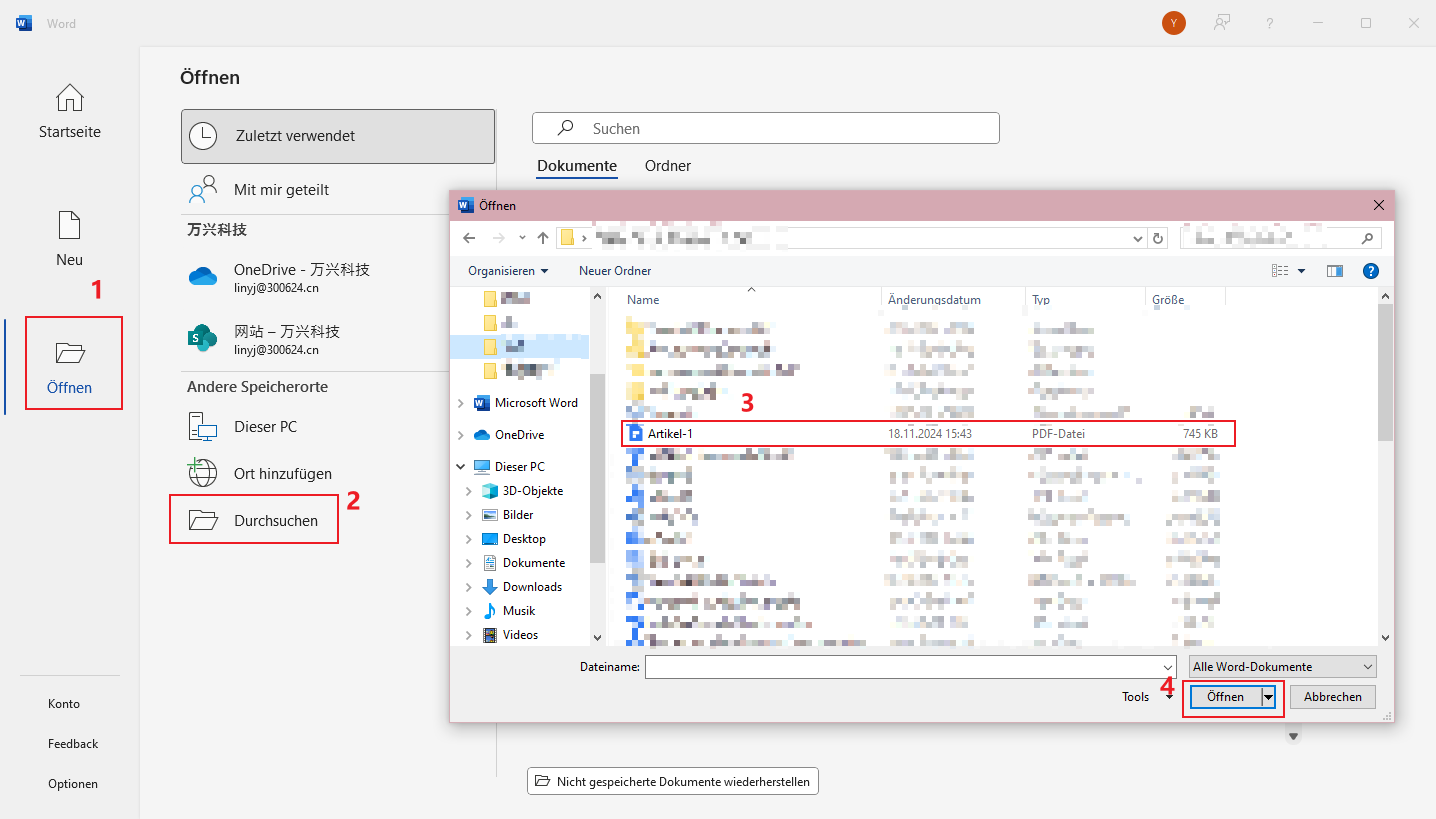Open the recent locations dropdown arrow
Image resolution: width=1436 pixels, height=819 pixels.
(522, 238)
